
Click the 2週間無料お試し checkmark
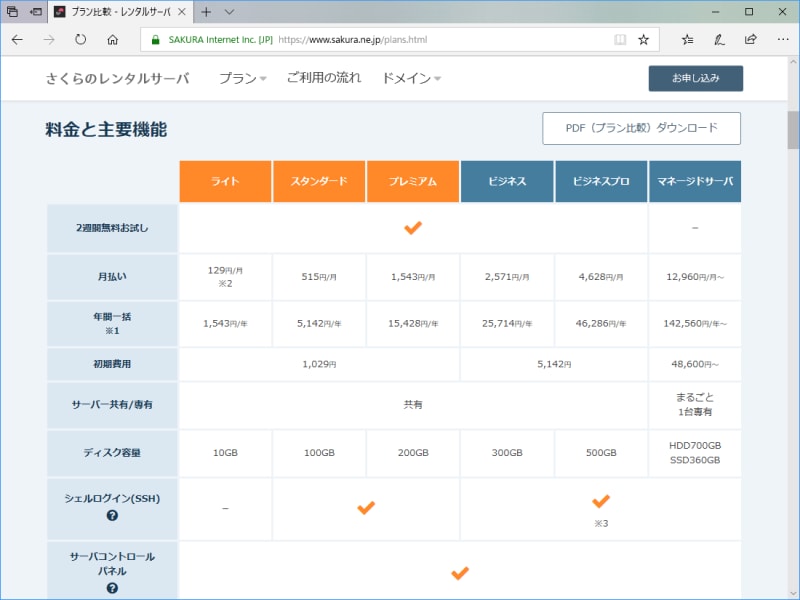click(413, 228)
